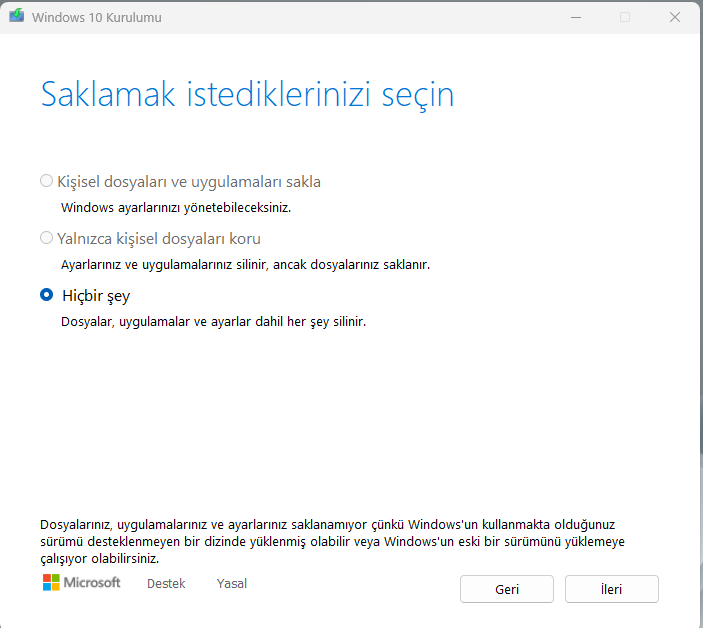Viewport: 703px width, 628px height.
Task: Select 'Kişisel dosyaları ve uygulamaları sakla' radio button
Action: tap(46, 181)
